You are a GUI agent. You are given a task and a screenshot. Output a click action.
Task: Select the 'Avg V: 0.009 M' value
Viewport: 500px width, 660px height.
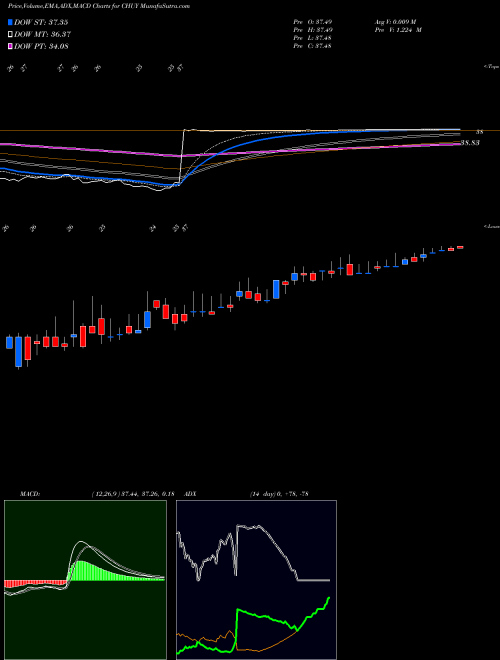pos(397,21)
